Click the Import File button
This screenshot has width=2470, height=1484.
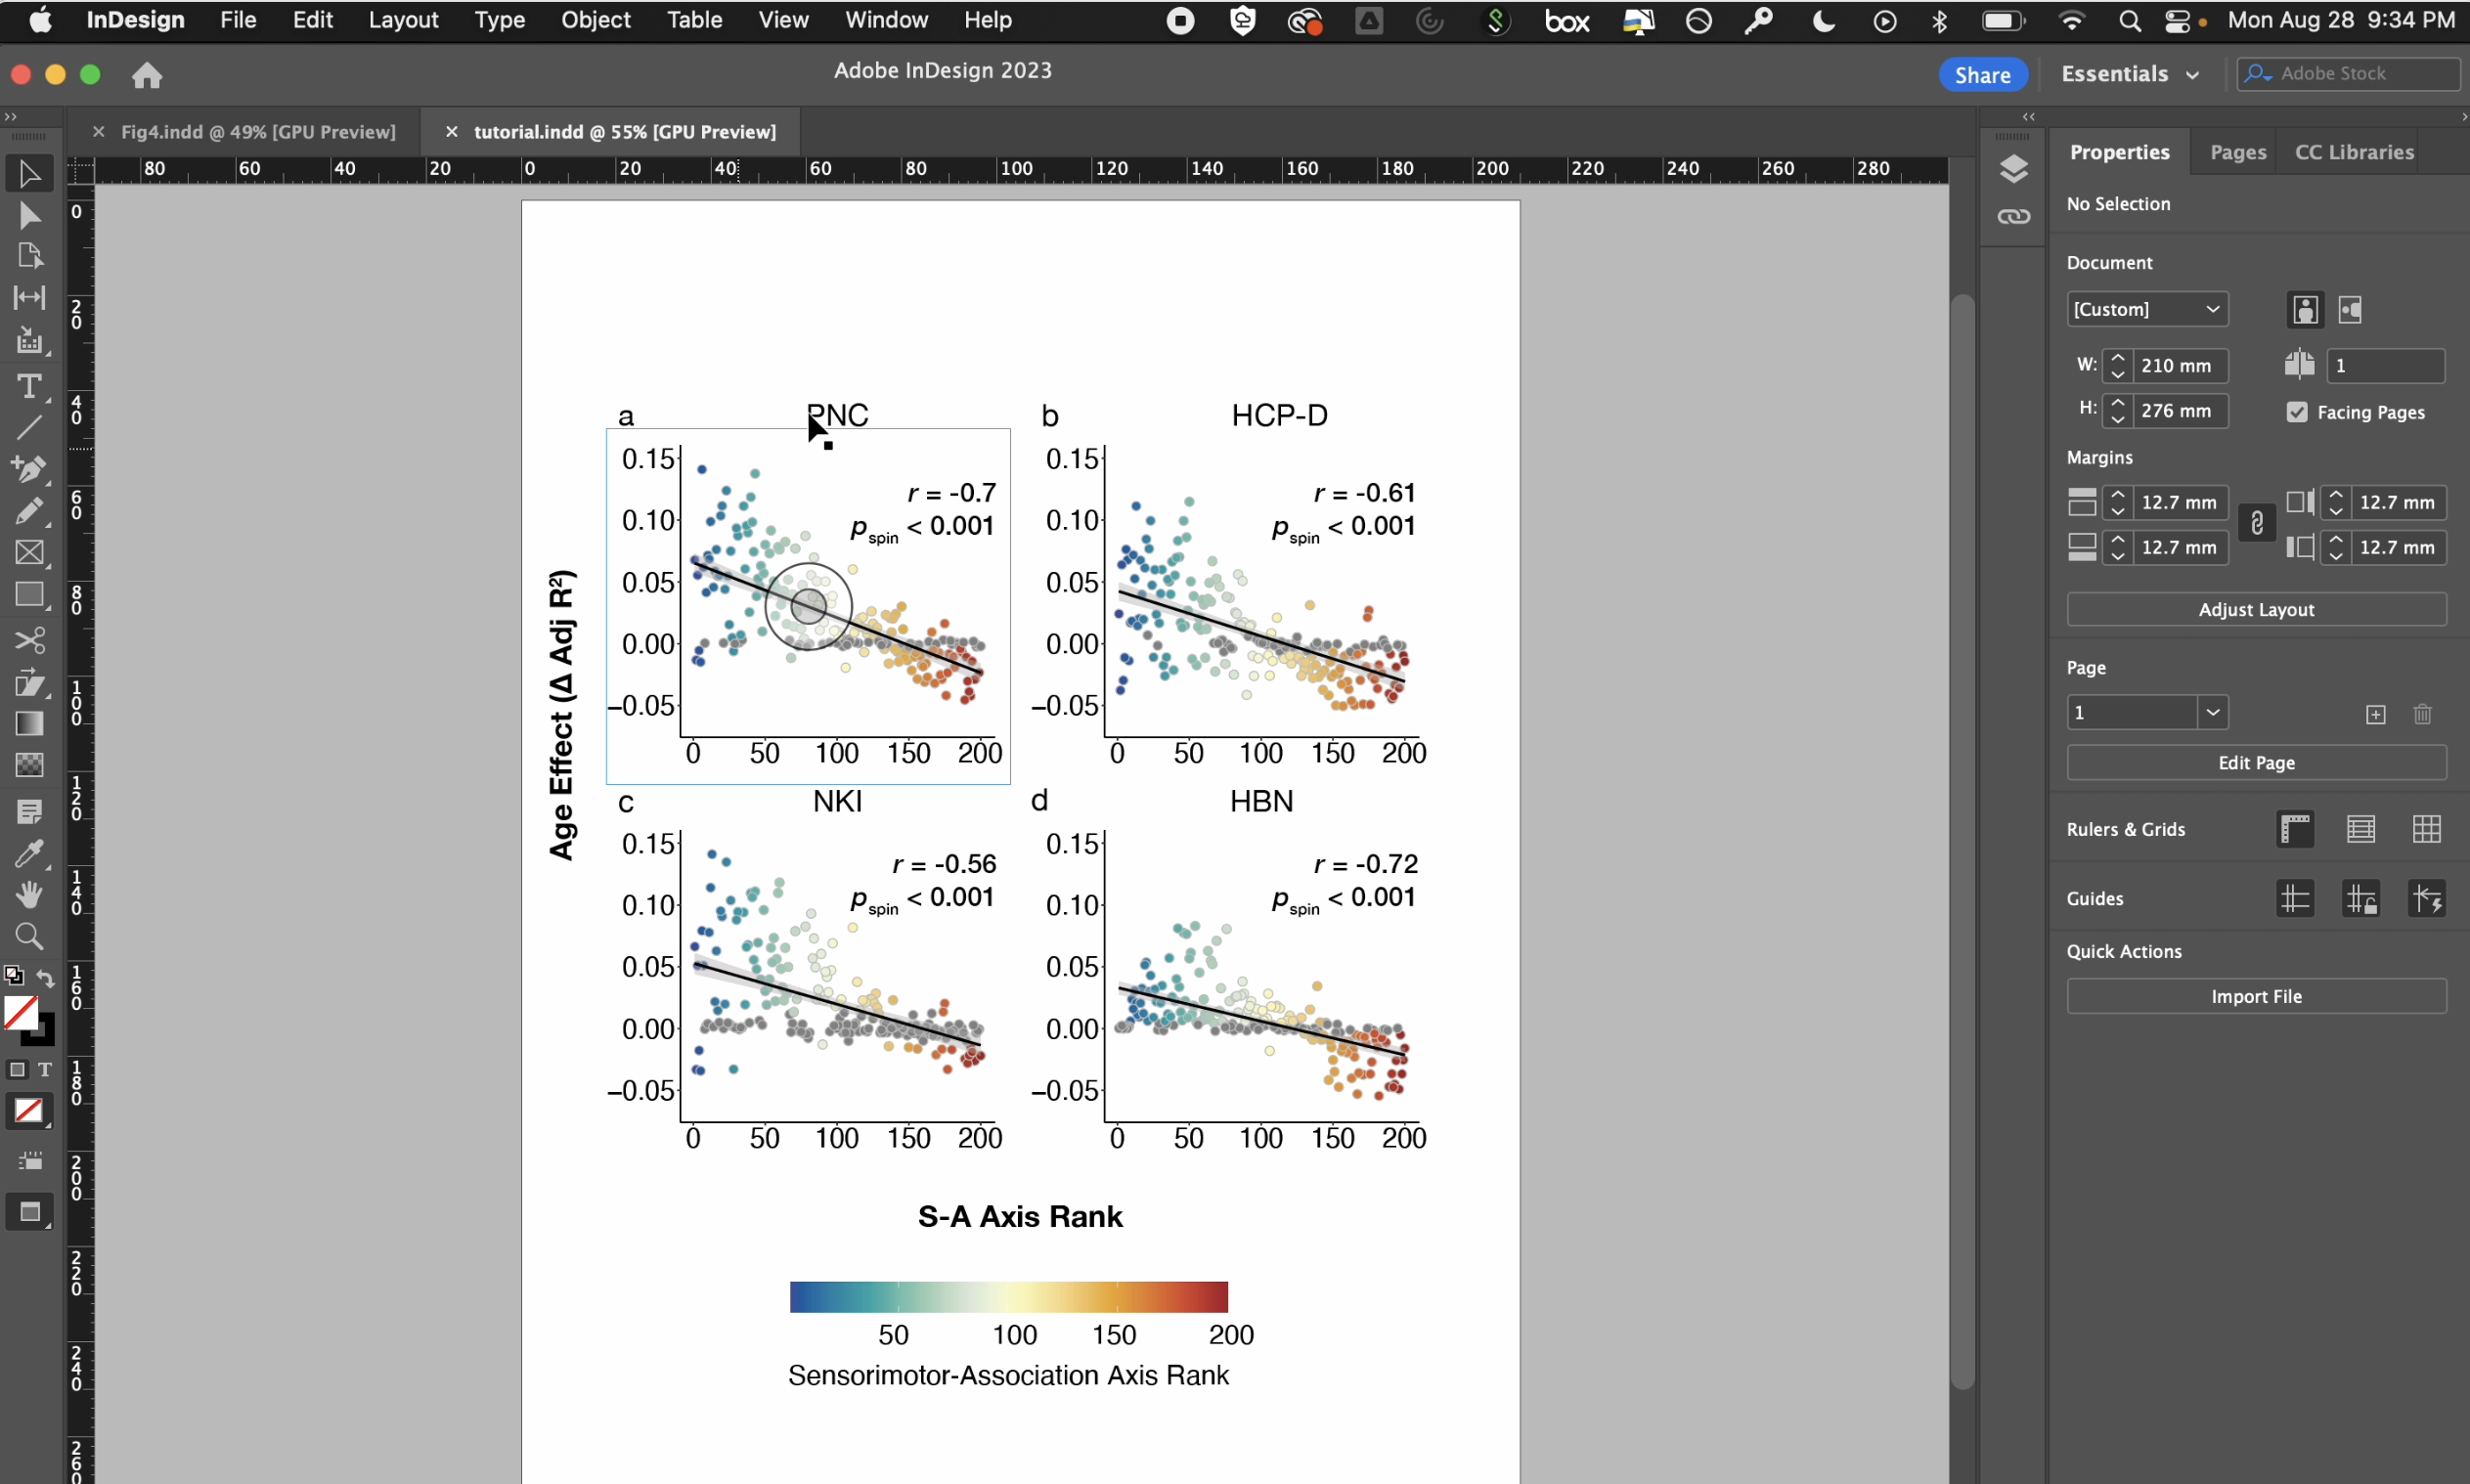(x=2255, y=996)
